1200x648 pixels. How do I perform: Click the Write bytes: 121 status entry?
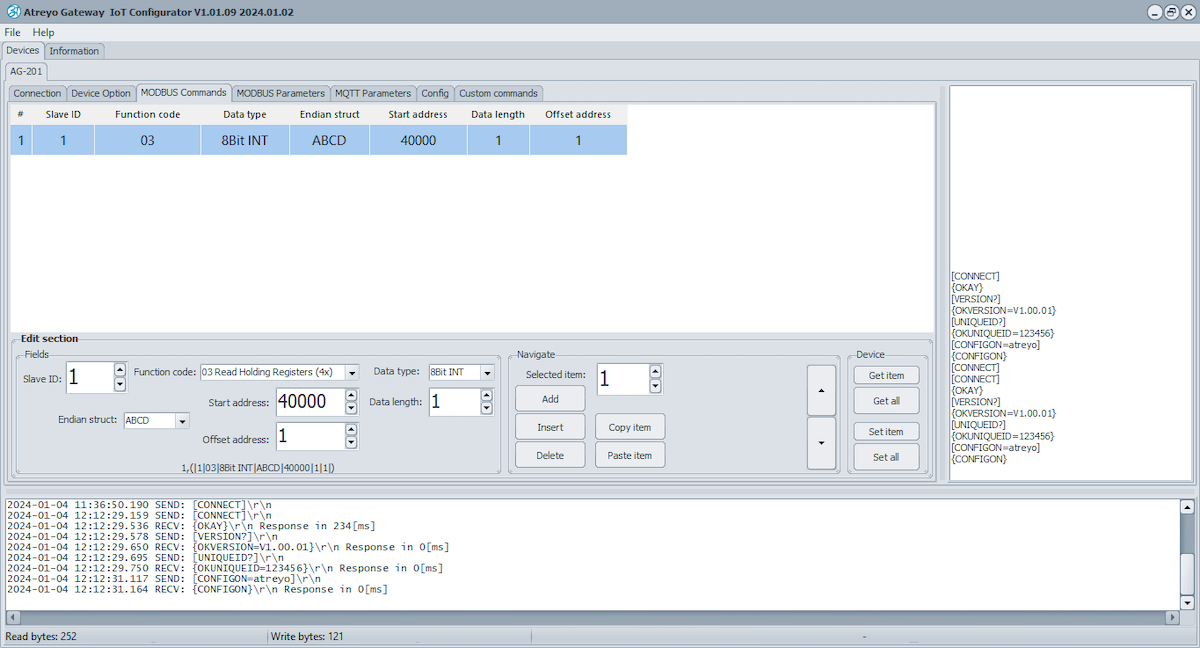pyautogui.click(x=308, y=636)
